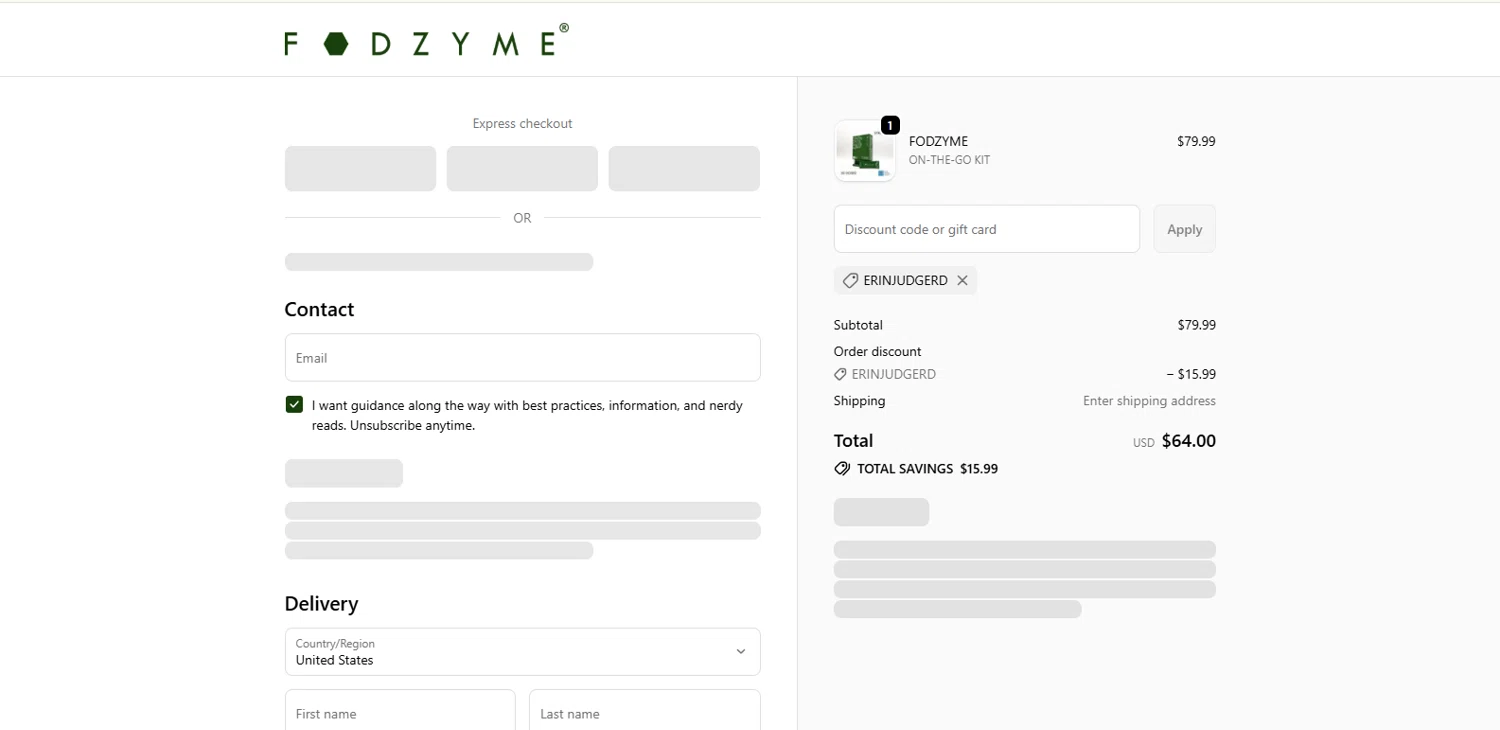Click the first express checkout button placeholder
The image size is (1500, 730).
point(360,169)
